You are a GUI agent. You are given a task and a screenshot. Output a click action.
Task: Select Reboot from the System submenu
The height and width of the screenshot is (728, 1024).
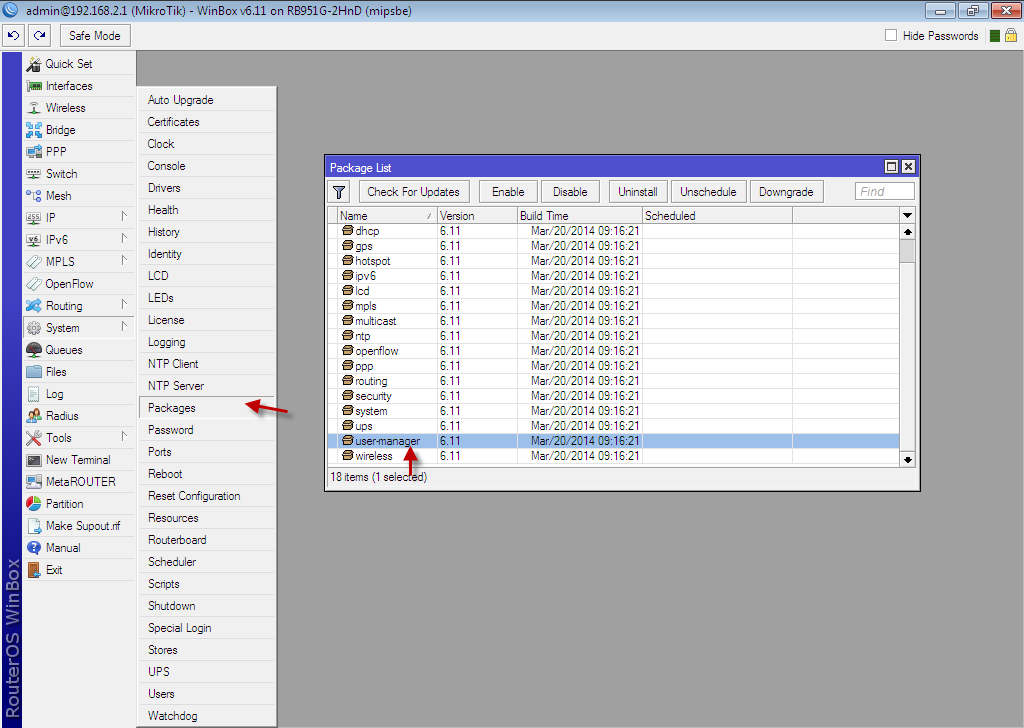click(x=207, y=474)
